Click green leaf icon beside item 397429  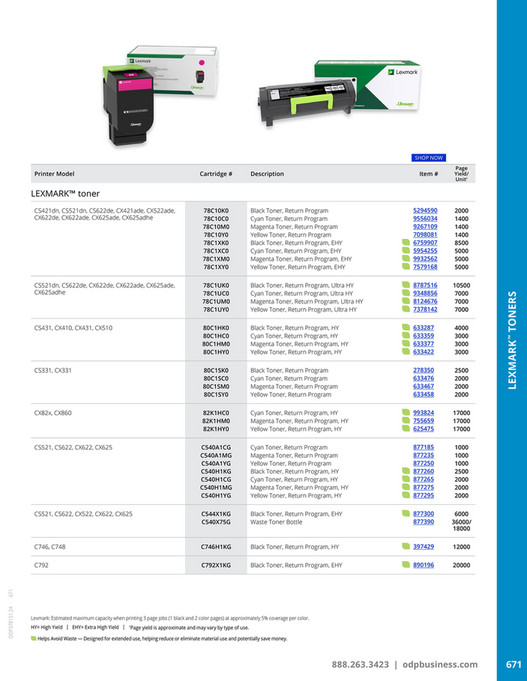[406, 546]
